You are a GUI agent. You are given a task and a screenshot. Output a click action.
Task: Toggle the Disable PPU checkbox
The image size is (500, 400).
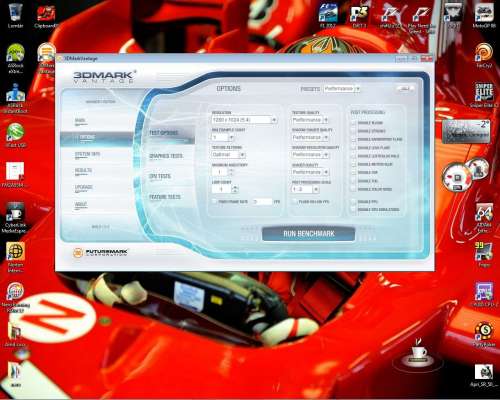pos(353,202)
